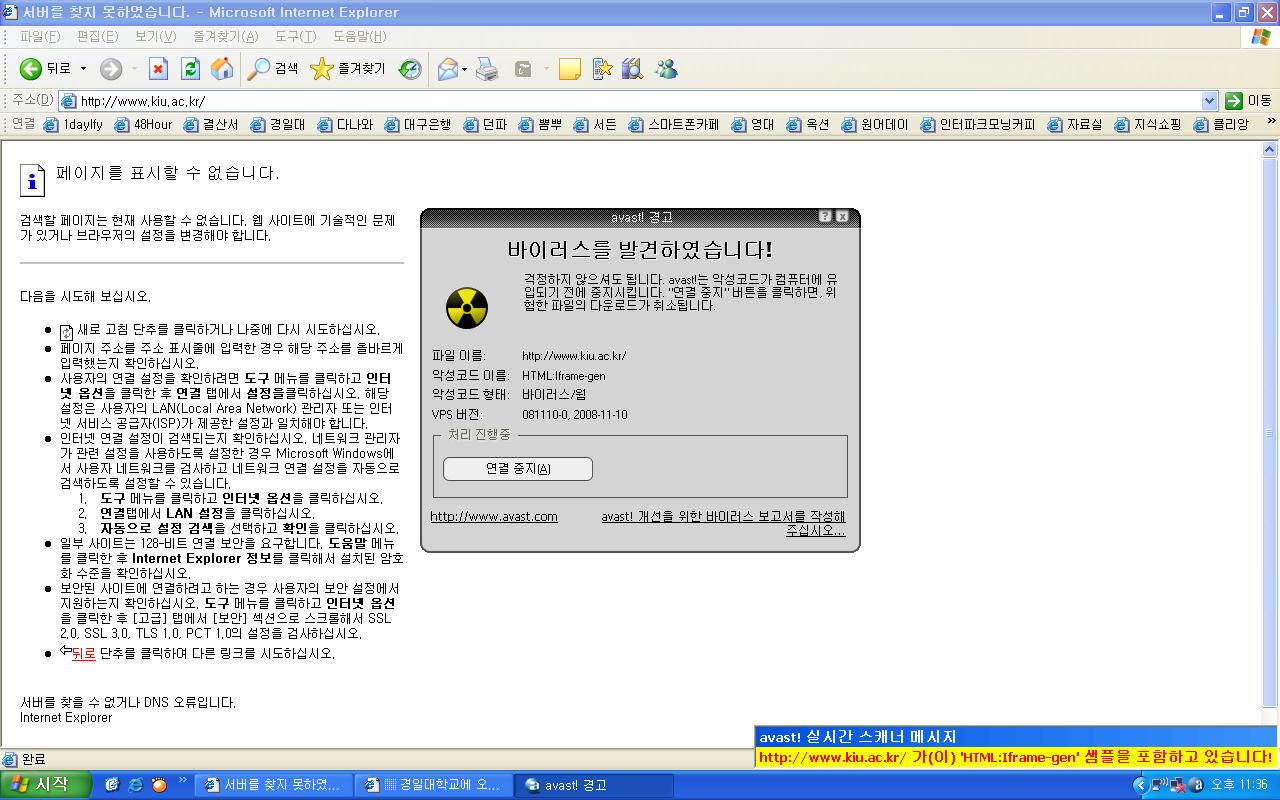Screen dimensions: 1280x800
Task: Open the avast virus report link
Action: [x=723, y=523]
